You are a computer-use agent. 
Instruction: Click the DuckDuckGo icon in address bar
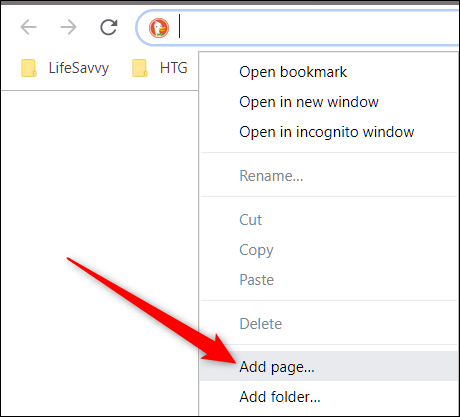(x=159, y=28)
